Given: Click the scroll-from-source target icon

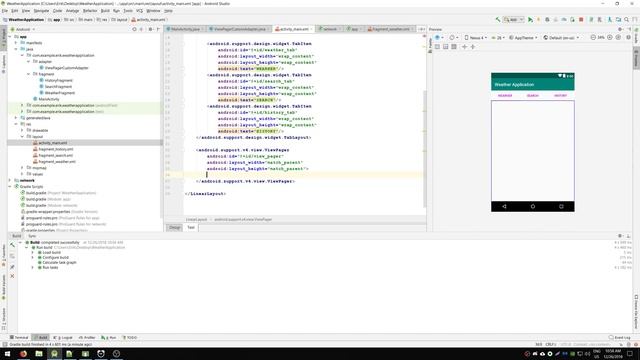Looking at the screenshot, I should (x=134, y=29).
